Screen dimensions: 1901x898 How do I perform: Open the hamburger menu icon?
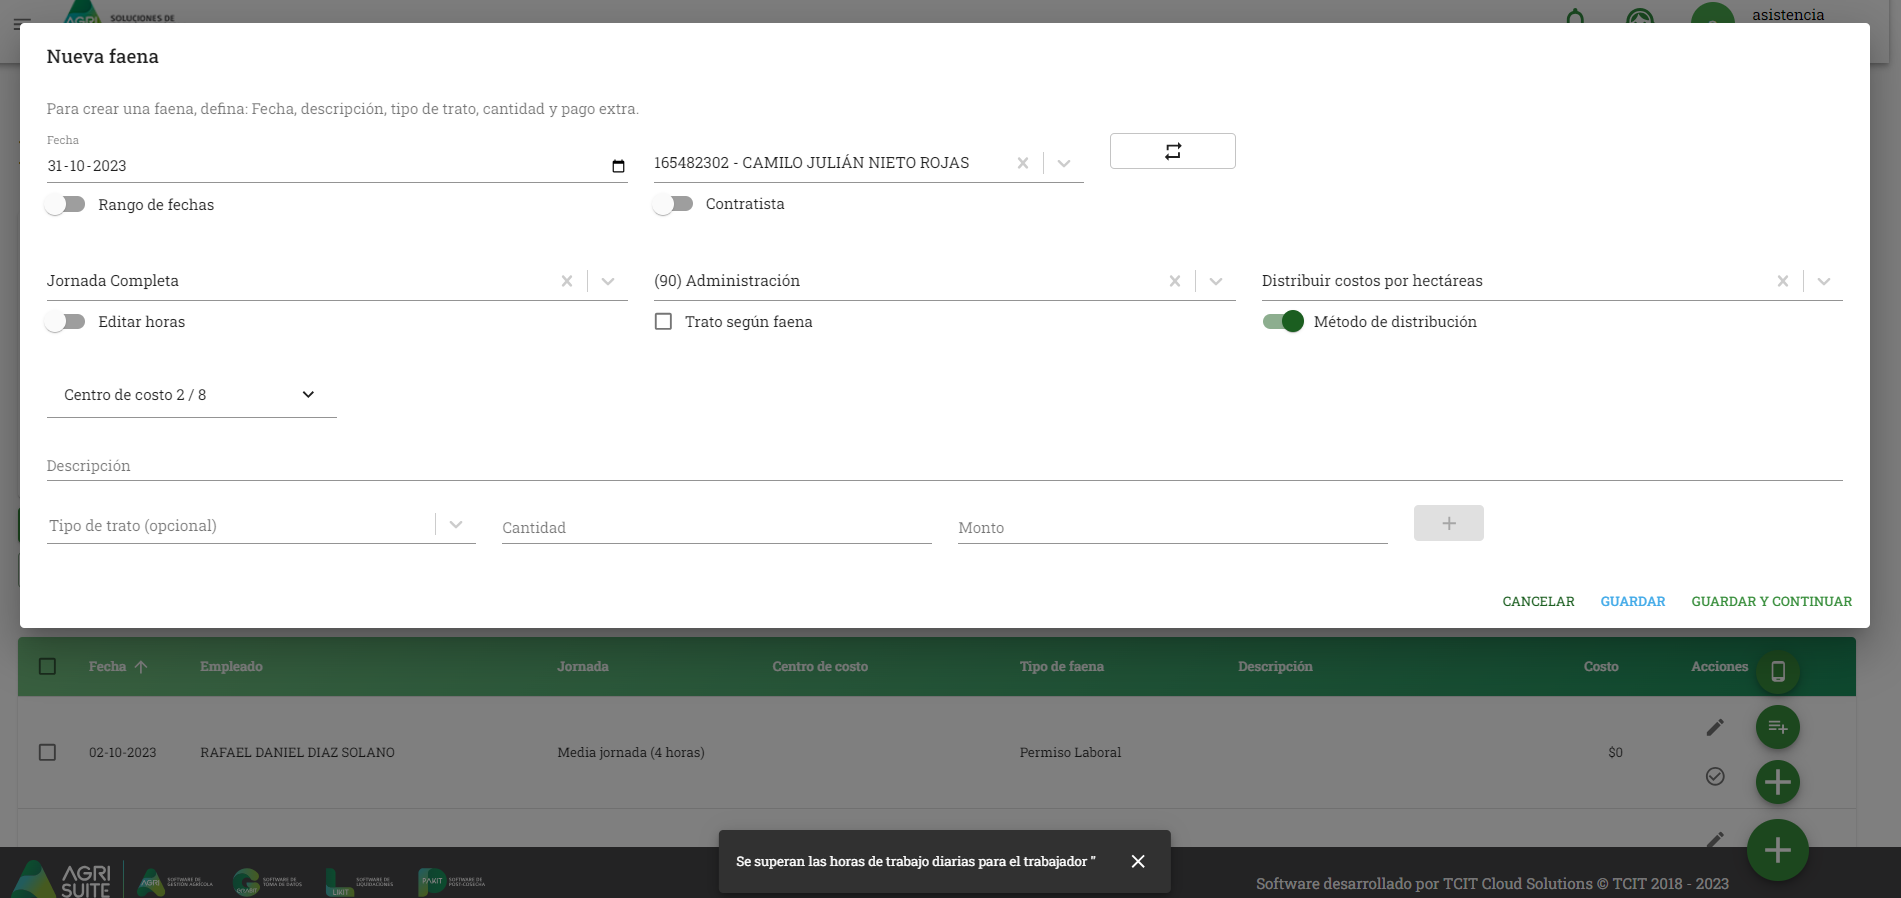pos(22,22)
